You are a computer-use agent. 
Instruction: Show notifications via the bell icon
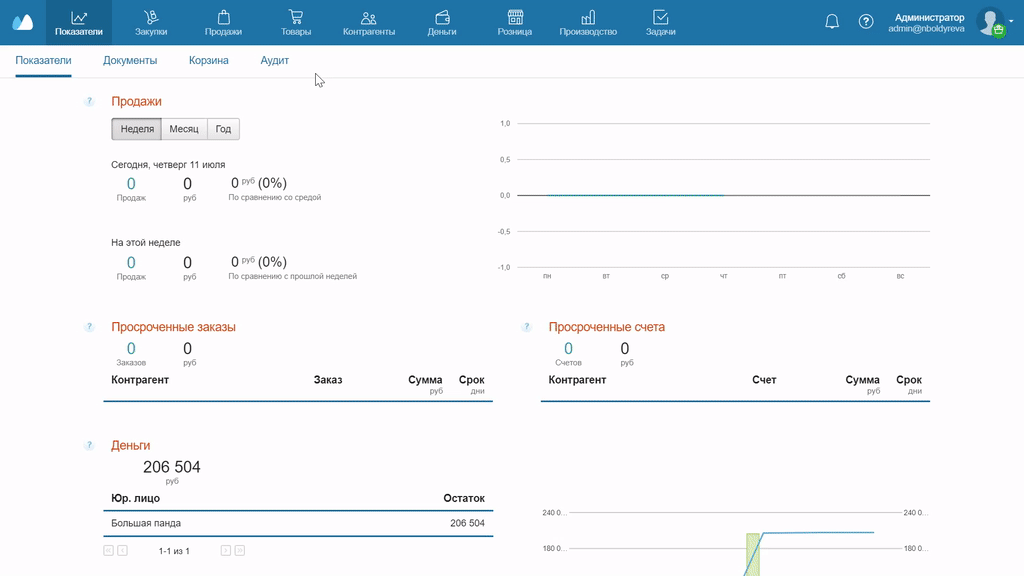(832, 22)
